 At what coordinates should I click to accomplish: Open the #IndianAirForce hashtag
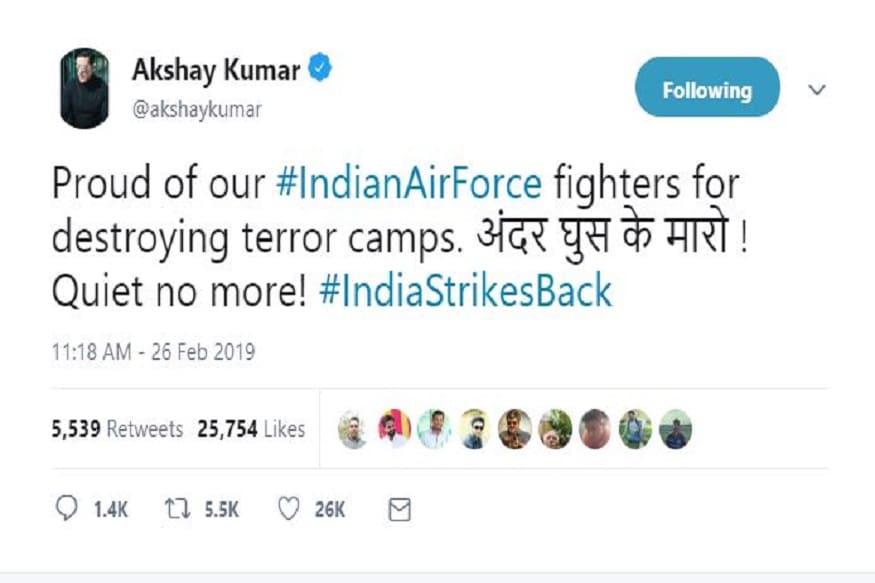click(x=409, y=183)
